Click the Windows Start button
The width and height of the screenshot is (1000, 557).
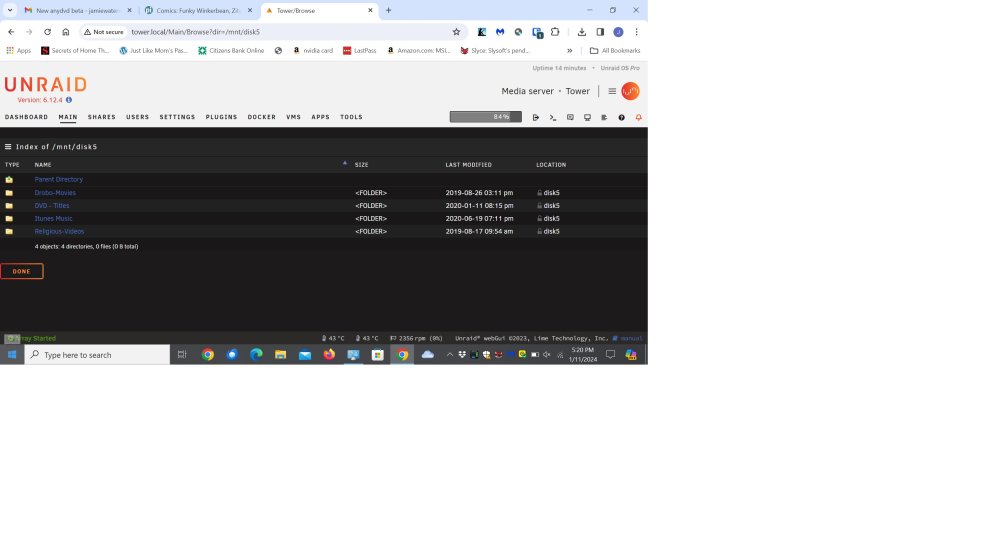pos(11,355)
